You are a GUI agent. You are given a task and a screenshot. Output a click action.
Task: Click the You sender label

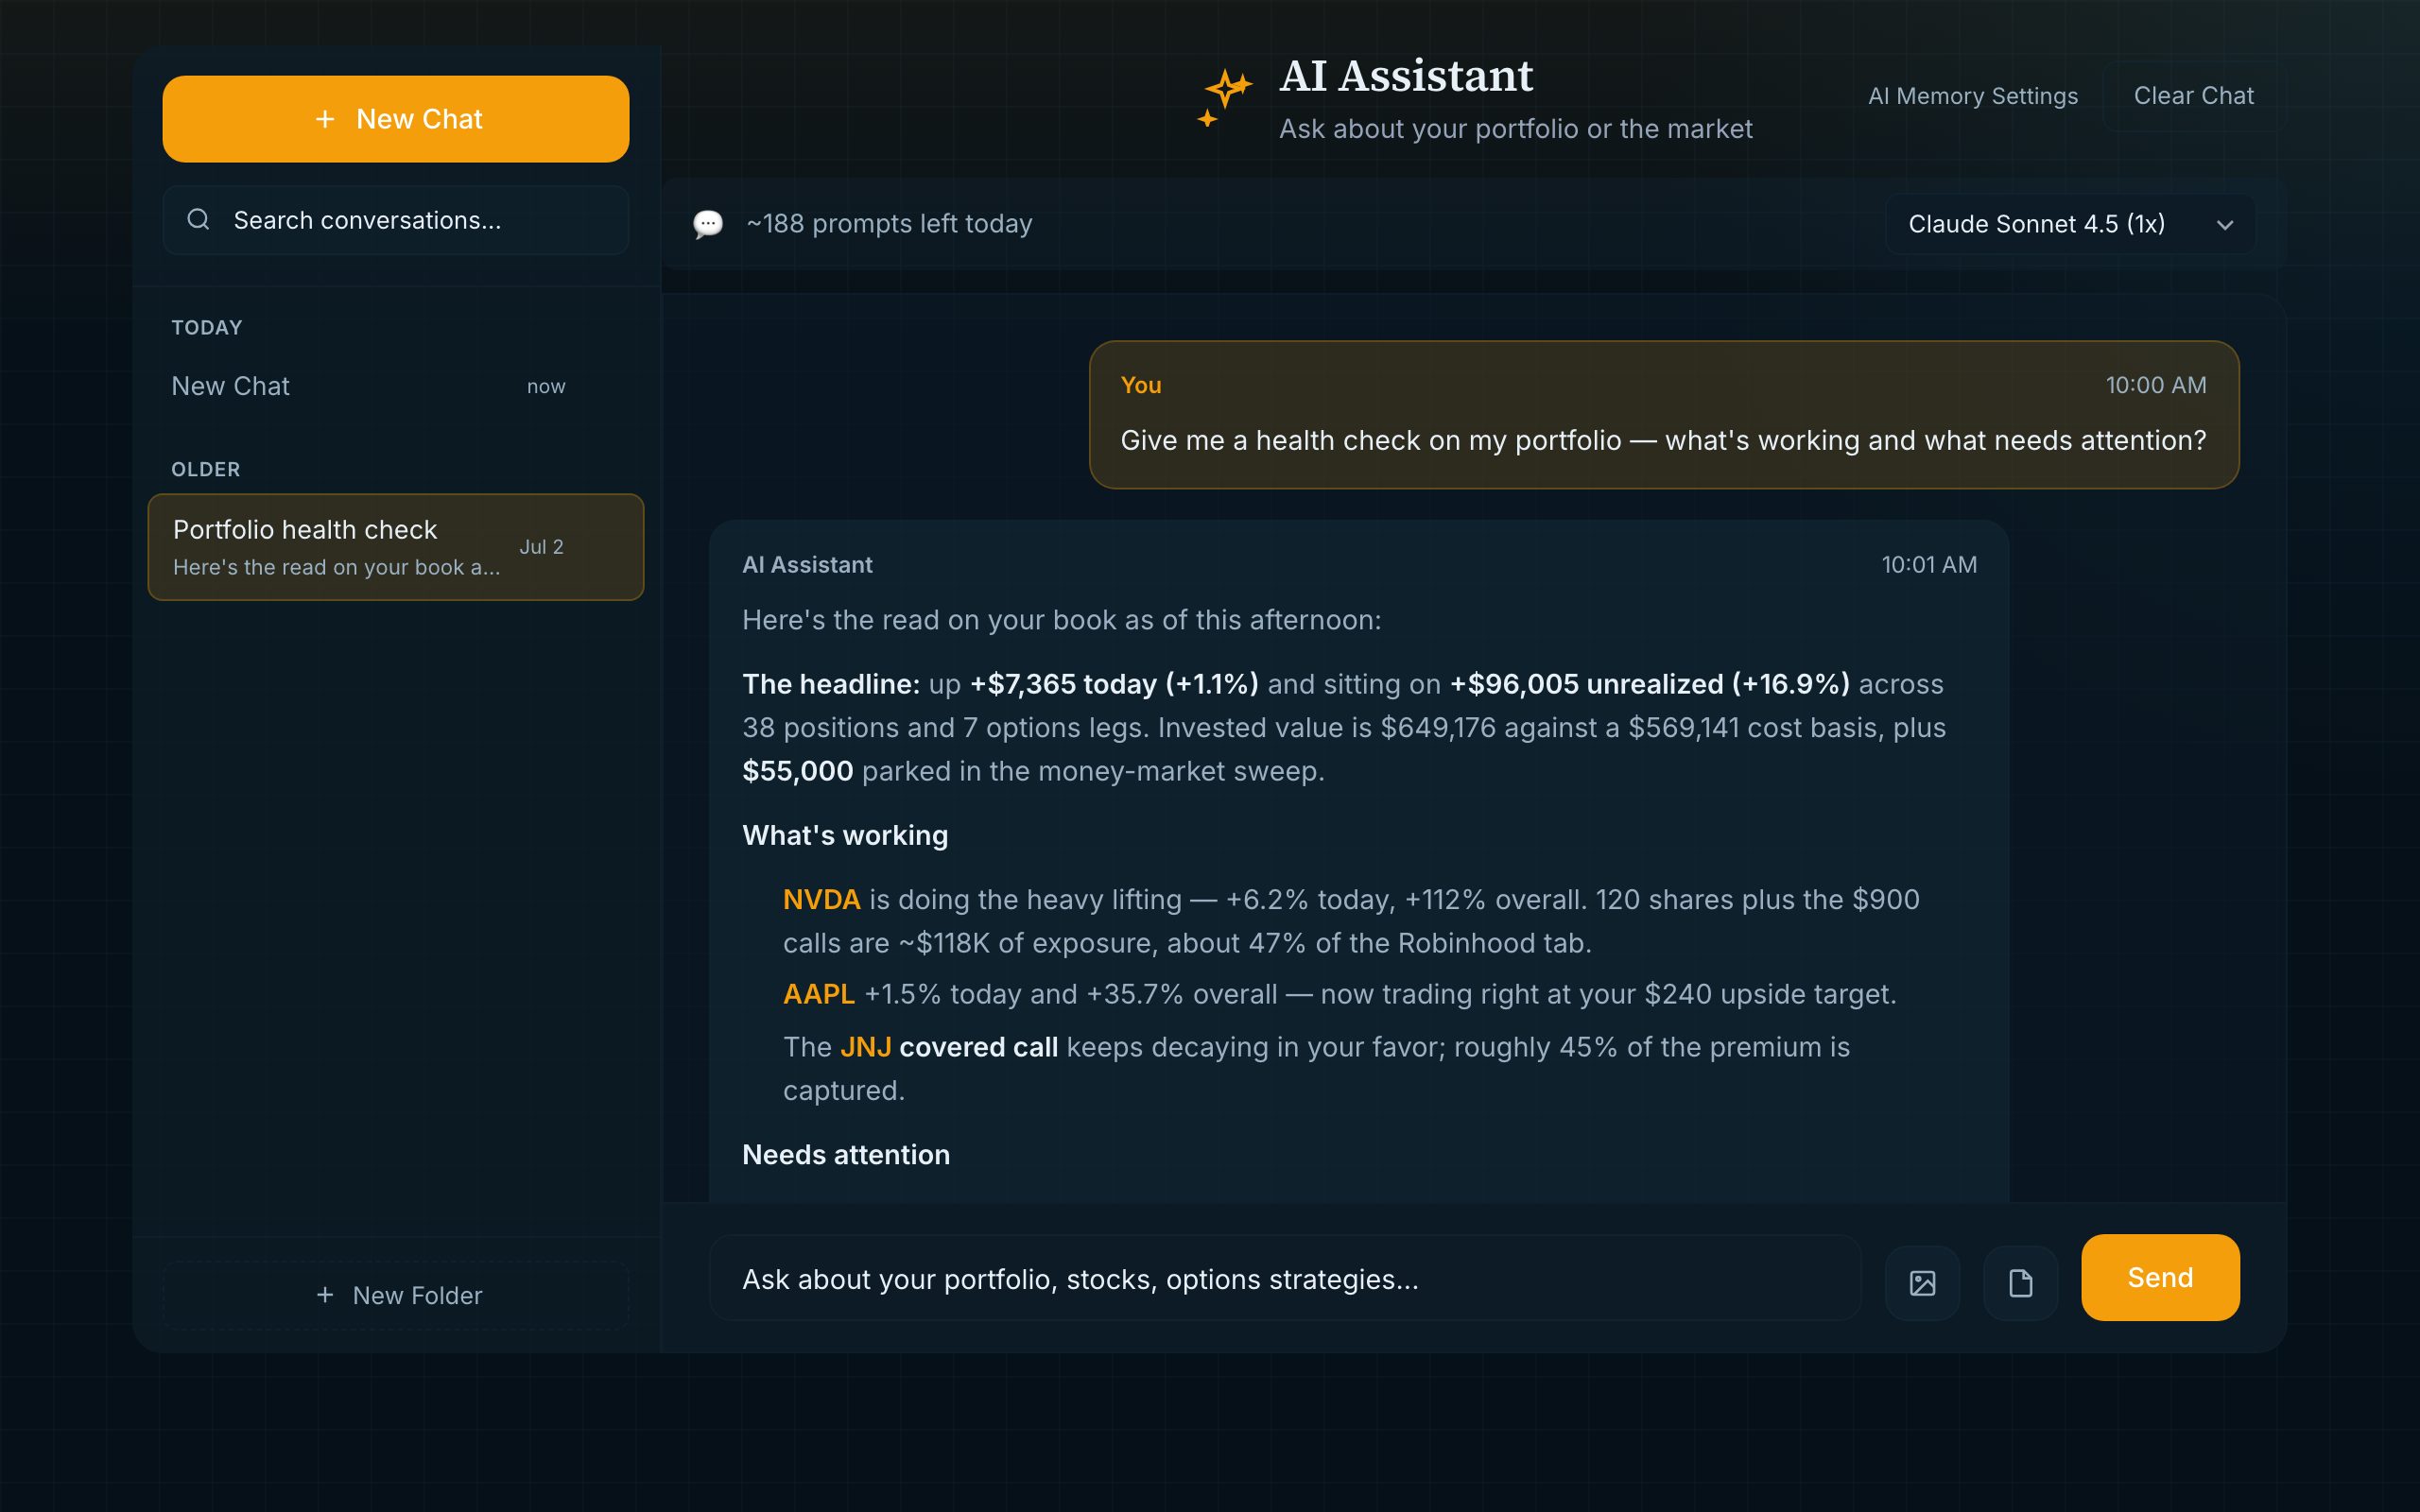(x=1141, y=385)
